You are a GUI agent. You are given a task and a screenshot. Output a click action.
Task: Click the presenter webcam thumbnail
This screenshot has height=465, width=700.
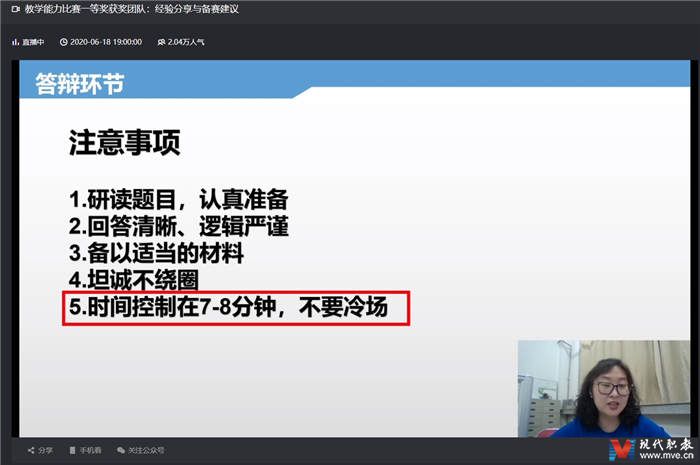click(x=603, y=388)
